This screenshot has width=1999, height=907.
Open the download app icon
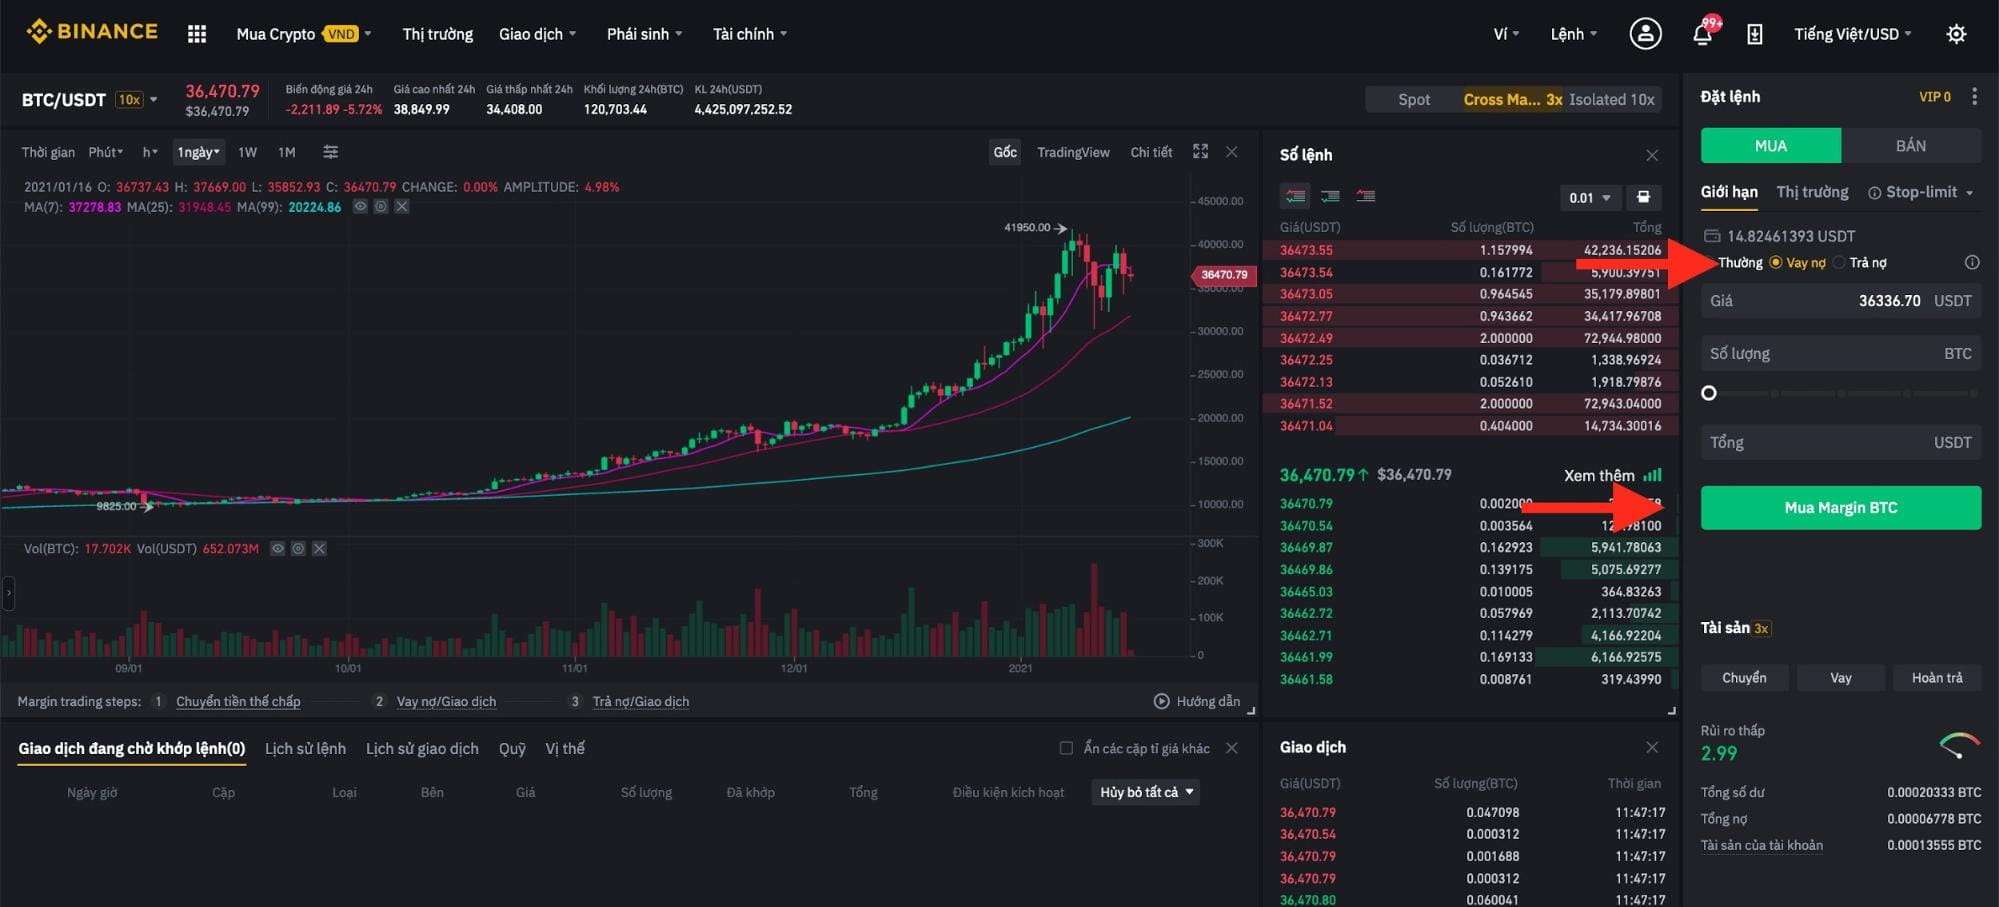coord(1754,34)
